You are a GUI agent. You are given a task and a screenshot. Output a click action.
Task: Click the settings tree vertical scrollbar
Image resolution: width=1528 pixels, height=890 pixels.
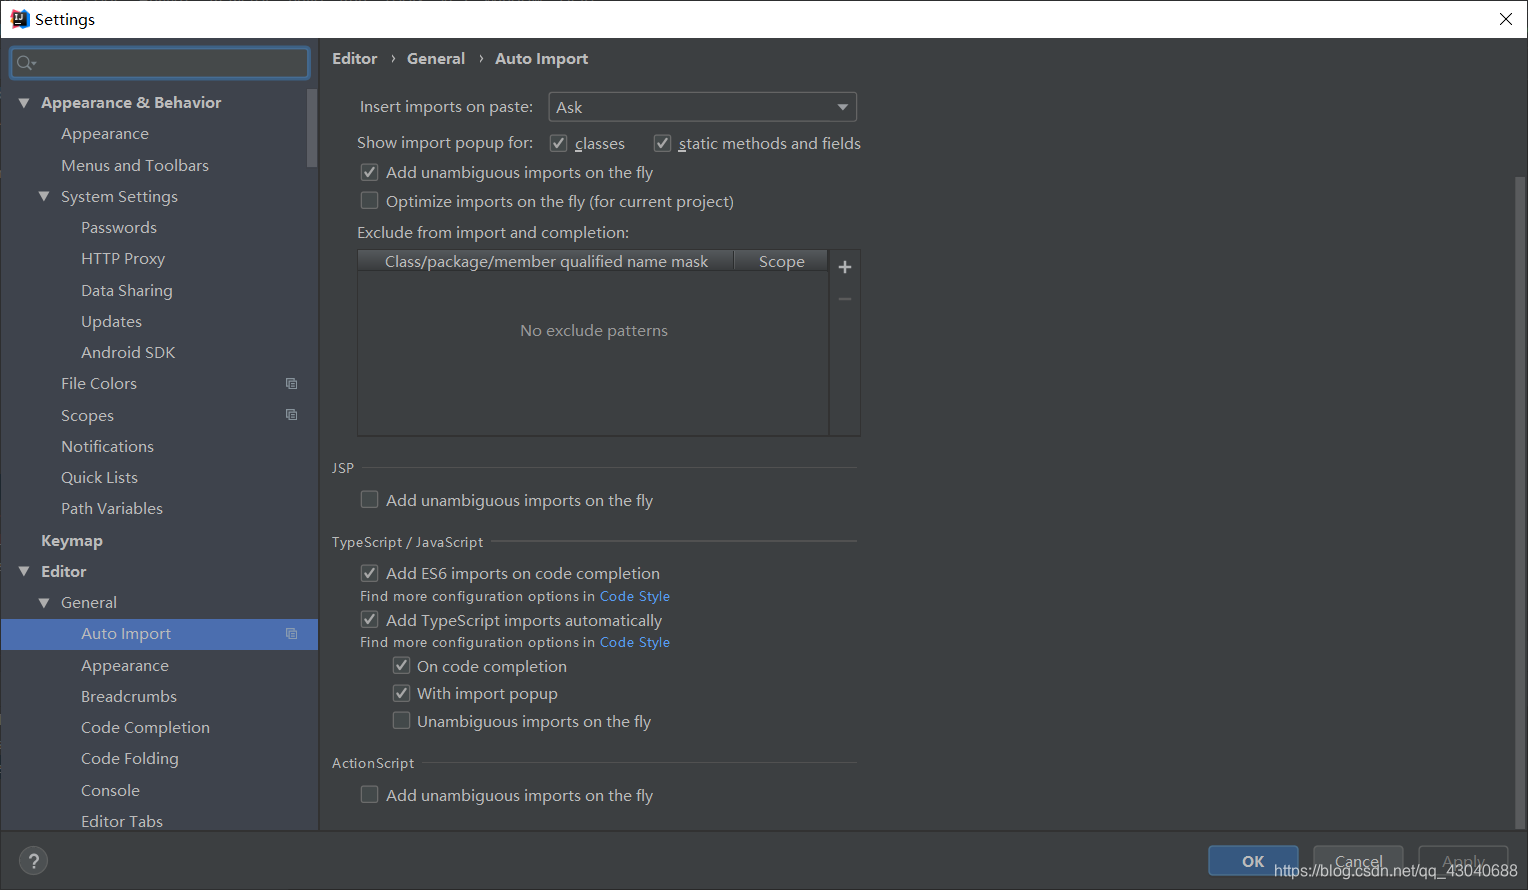312,128
